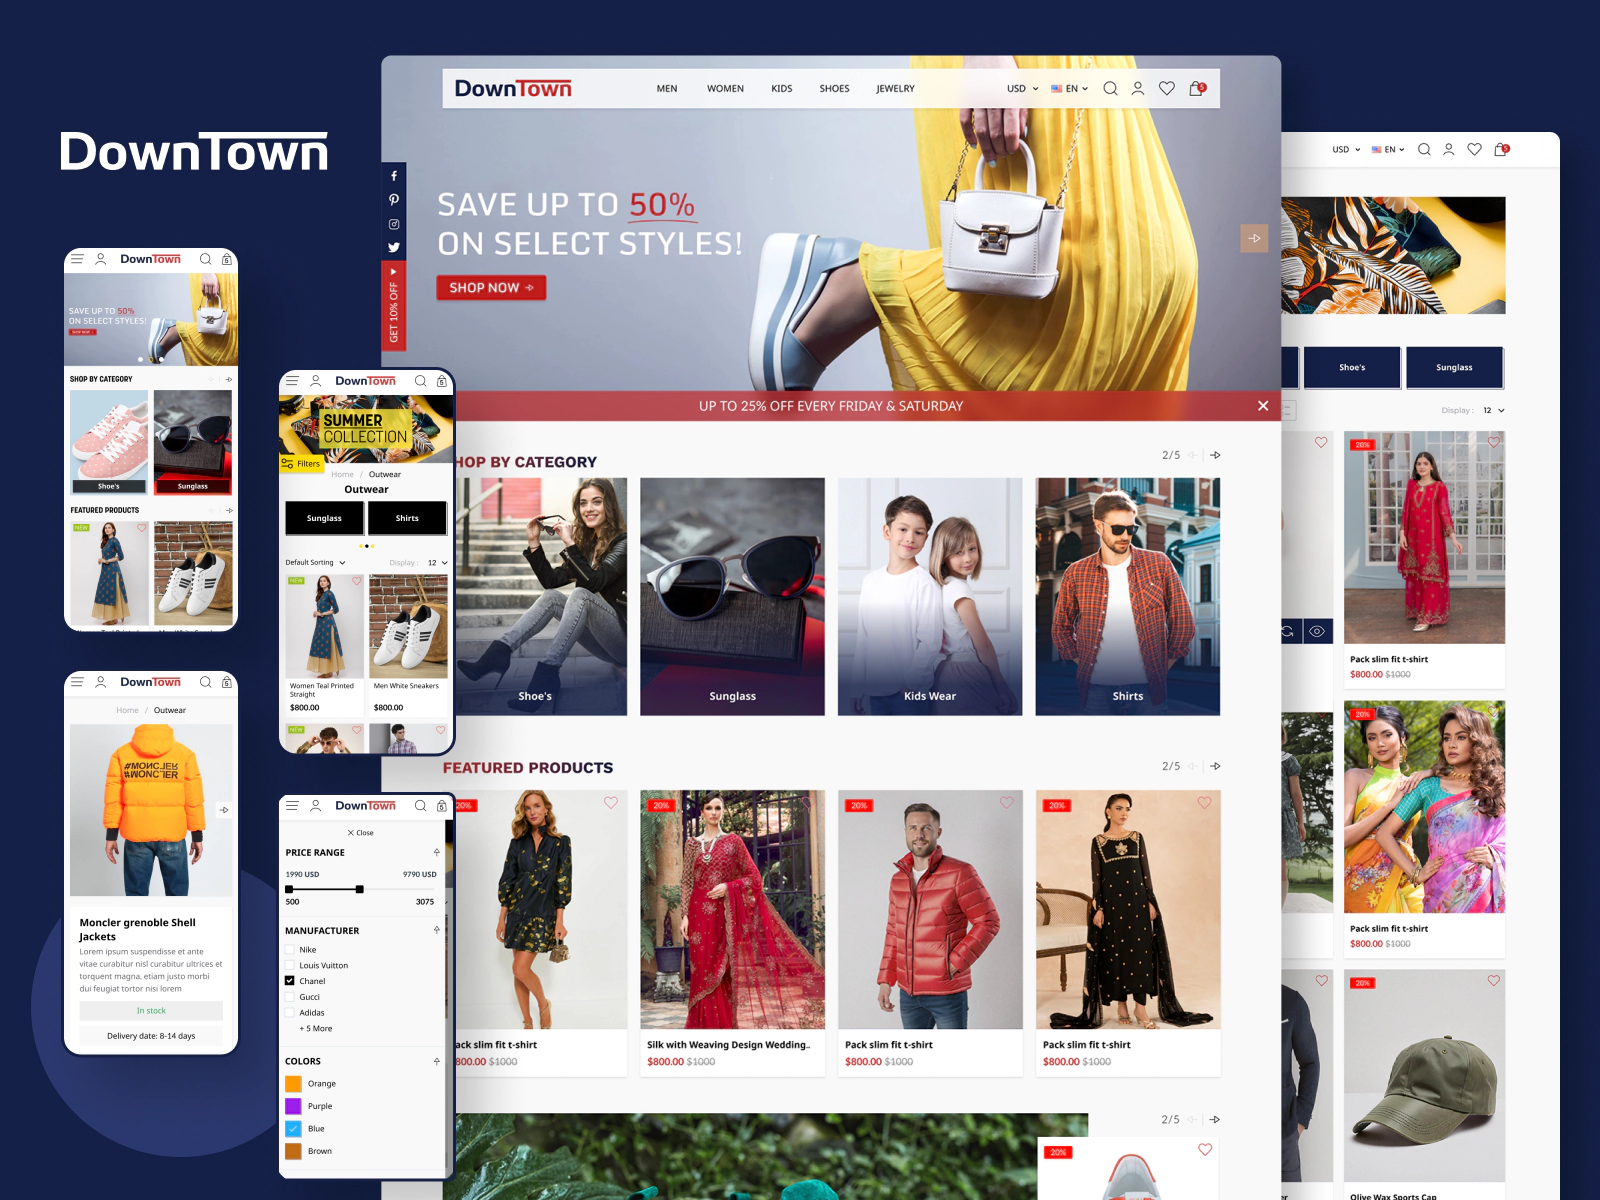Screen dimensions: 1600x1200
Task: Open search in the main header
Action: point(1110,89)
